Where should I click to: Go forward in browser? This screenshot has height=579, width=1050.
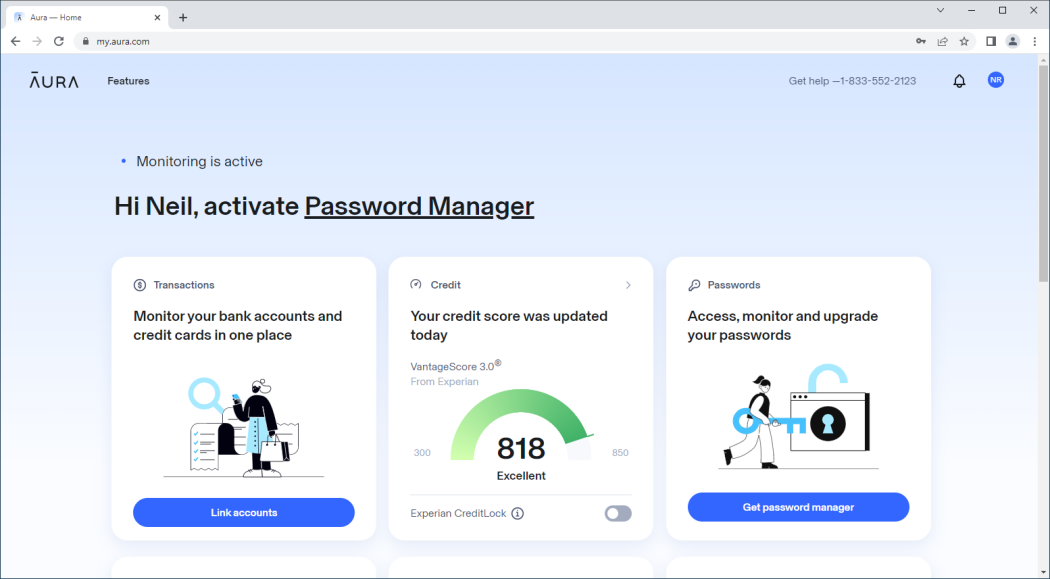(x=37, y=42)
